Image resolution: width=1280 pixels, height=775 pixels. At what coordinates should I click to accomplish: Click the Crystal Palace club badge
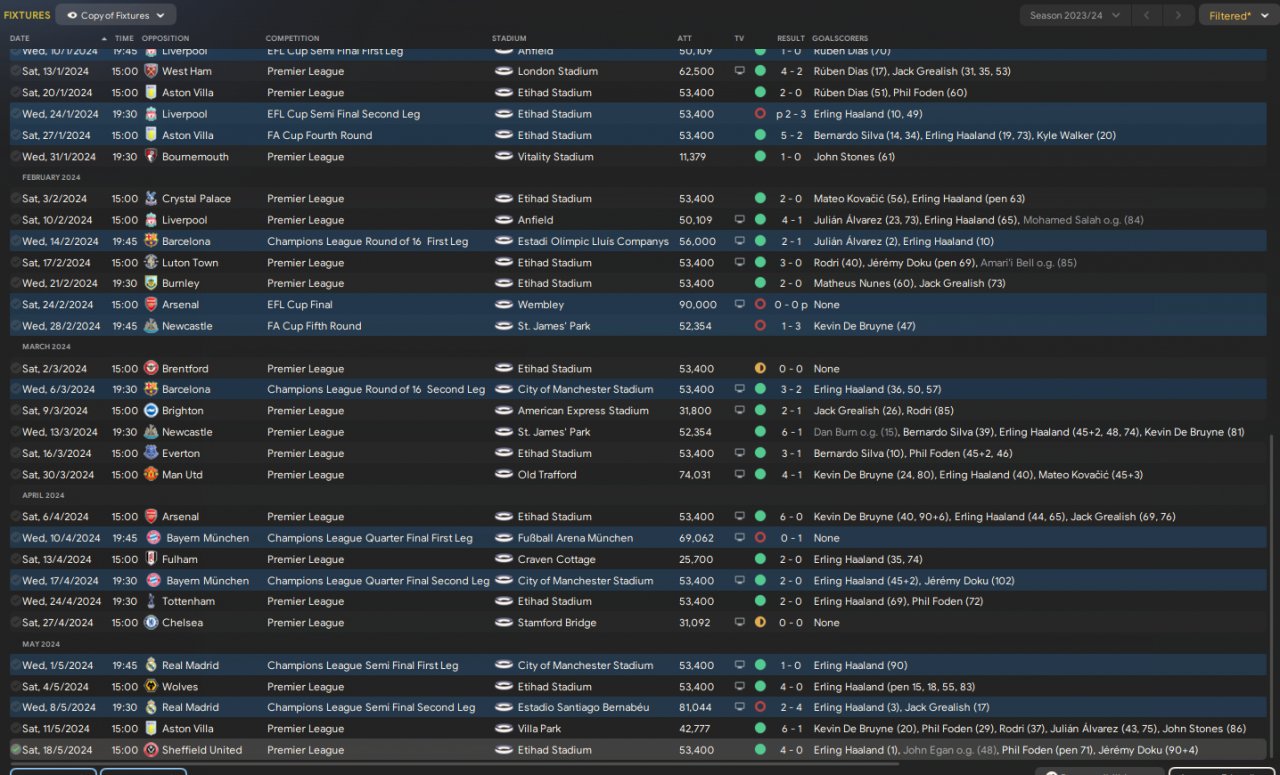[x=151, y=198]
